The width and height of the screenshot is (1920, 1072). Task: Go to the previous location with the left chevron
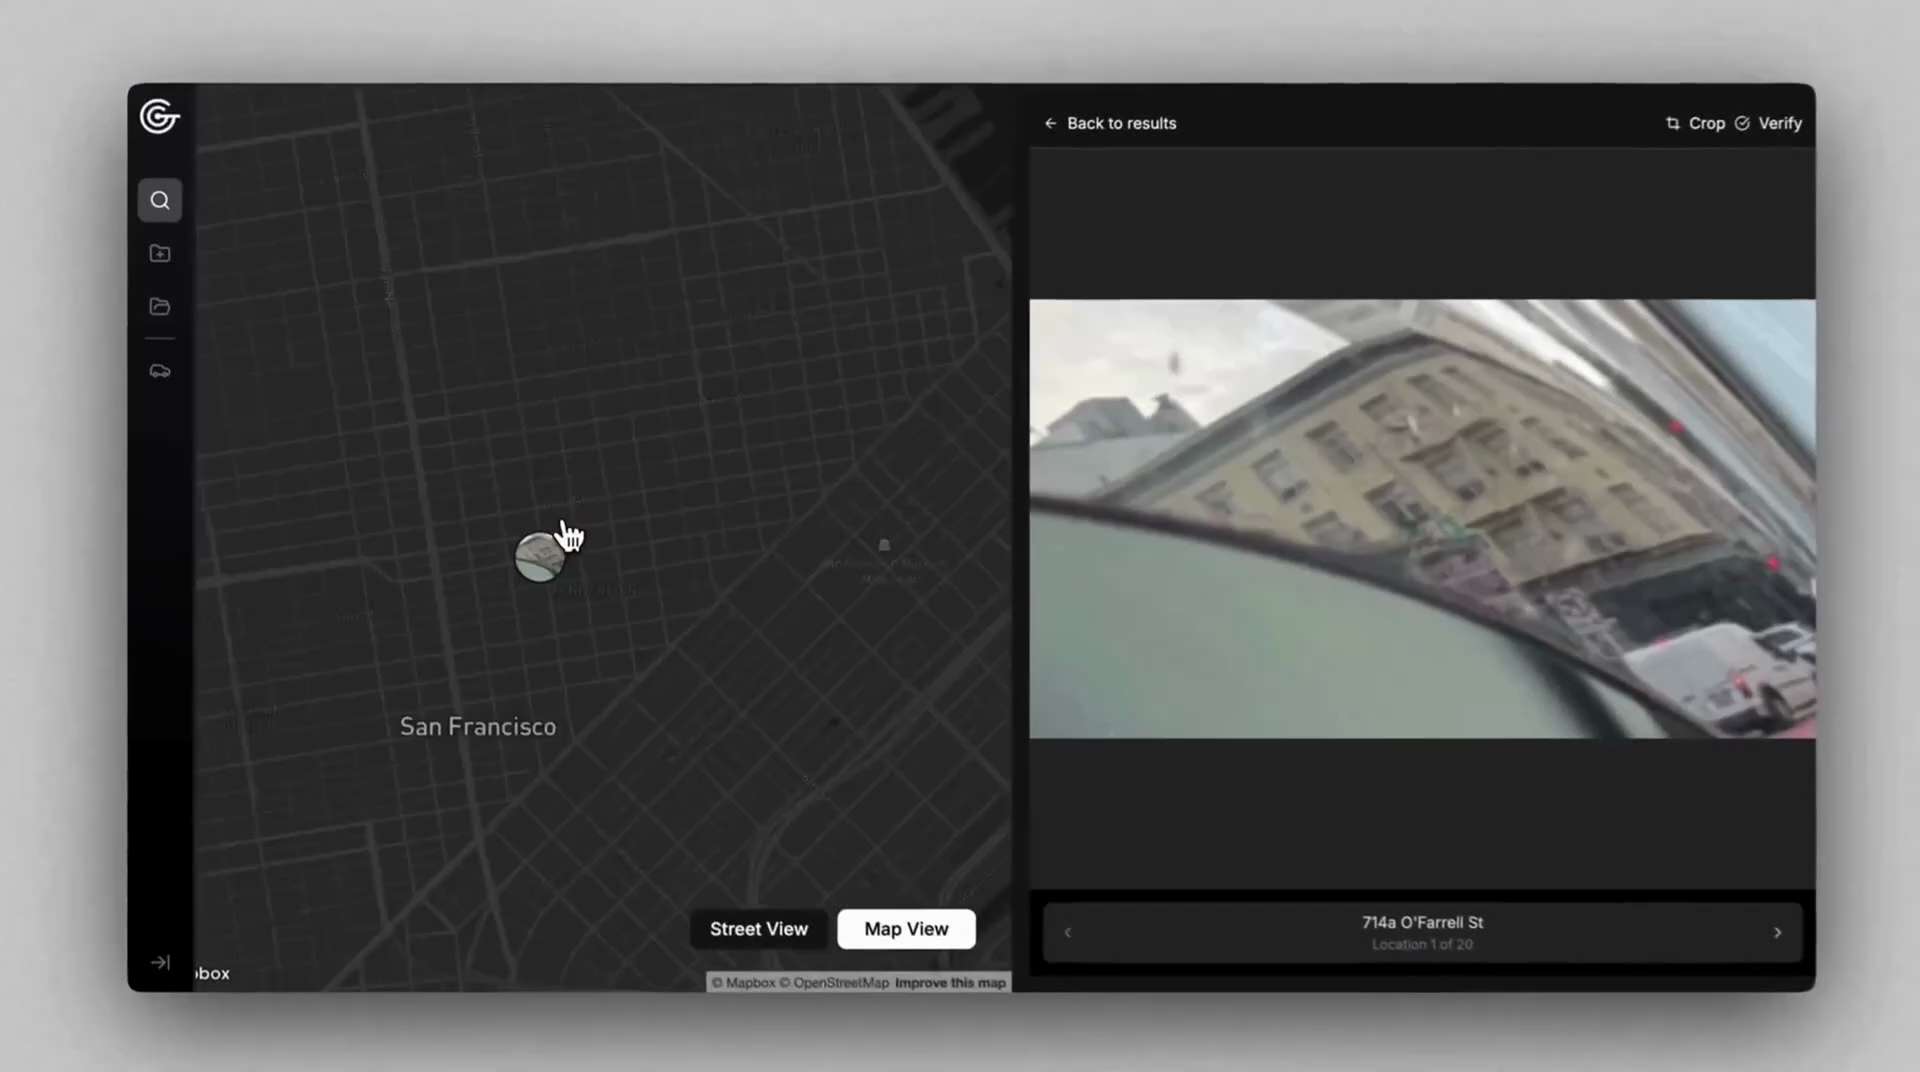point(1067,933)
